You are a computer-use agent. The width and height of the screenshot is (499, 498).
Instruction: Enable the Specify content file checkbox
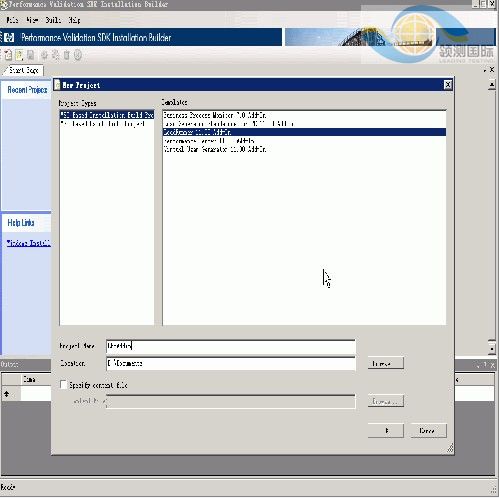pos(63,385)
